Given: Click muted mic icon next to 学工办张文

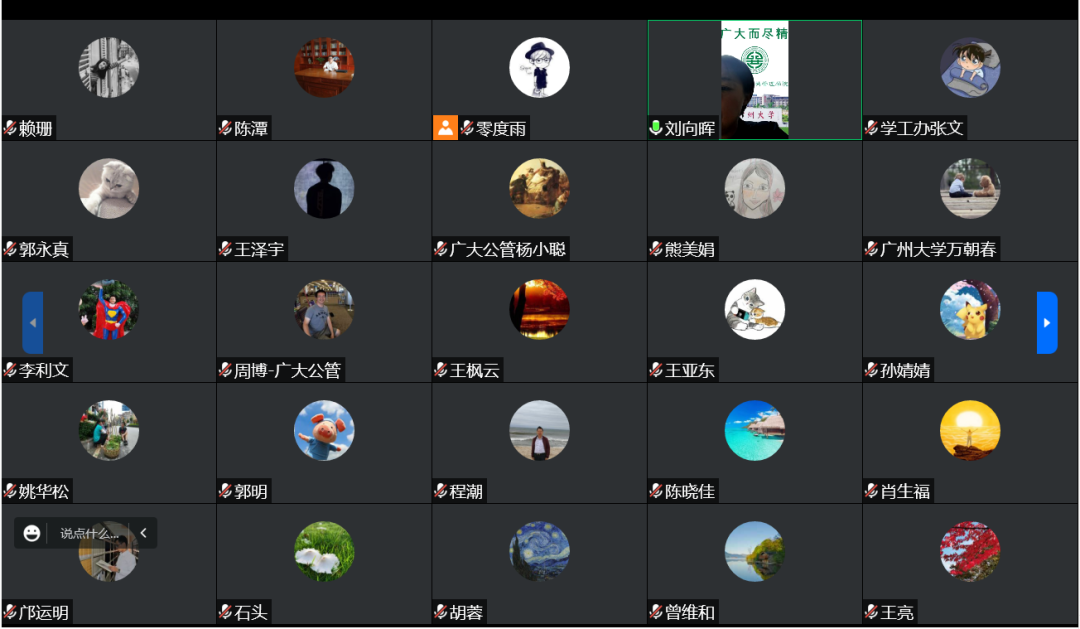Looking at the screenshot, I should [871, 127].
